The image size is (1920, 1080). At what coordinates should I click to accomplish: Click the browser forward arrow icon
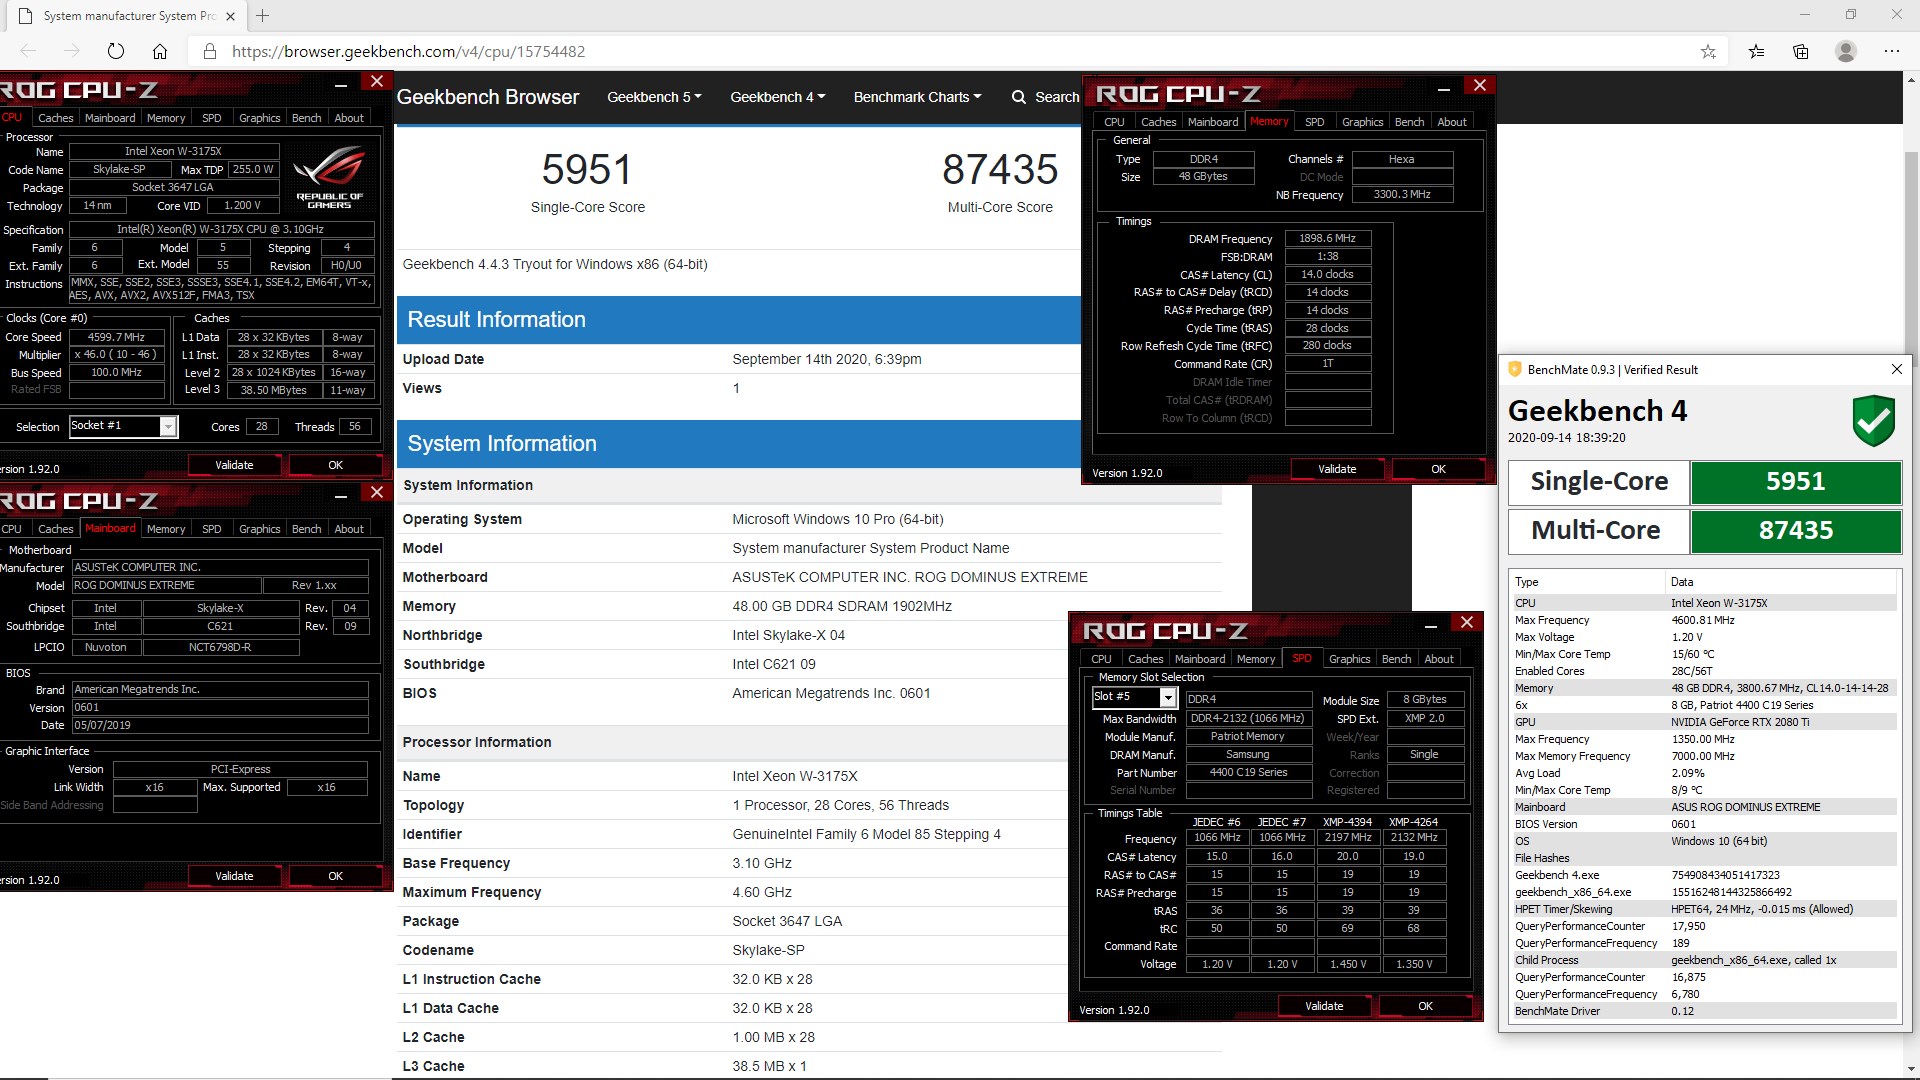tap(71, 51)
